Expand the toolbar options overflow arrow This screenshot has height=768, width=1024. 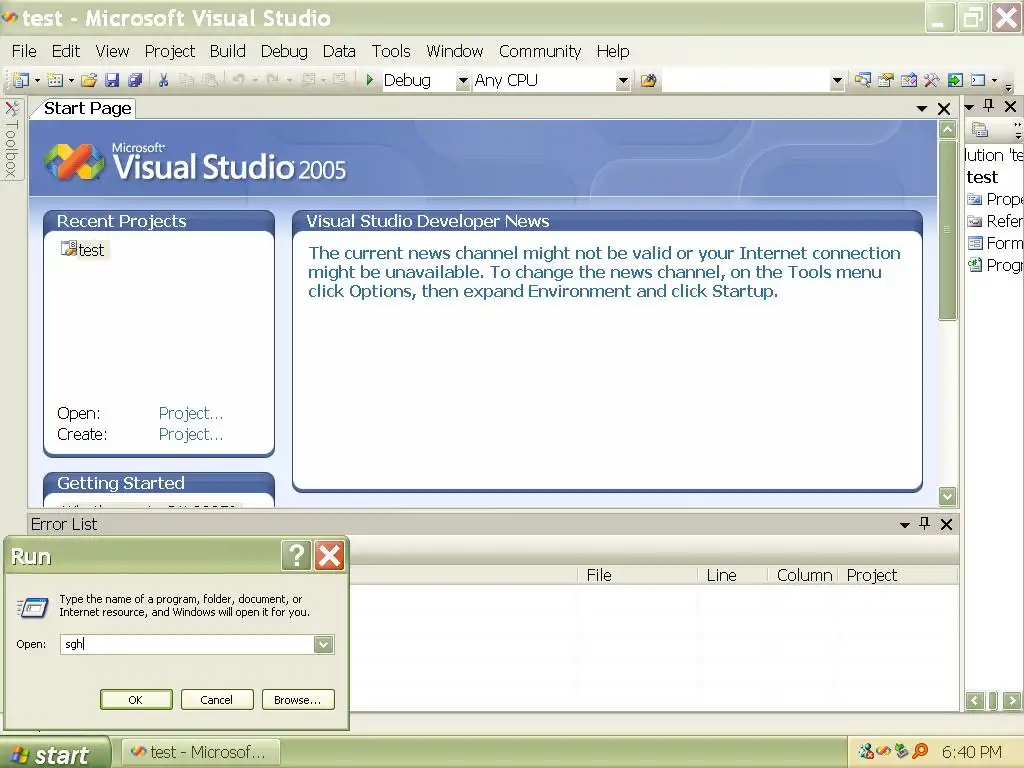coord(1008,86)
